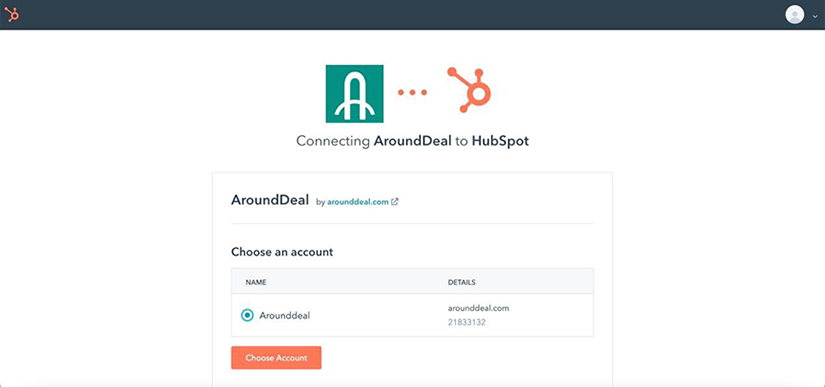Click the three orange connector dots
Image resolution: width=825 pixels, height=387 pixels.
[x=412, y=93]
